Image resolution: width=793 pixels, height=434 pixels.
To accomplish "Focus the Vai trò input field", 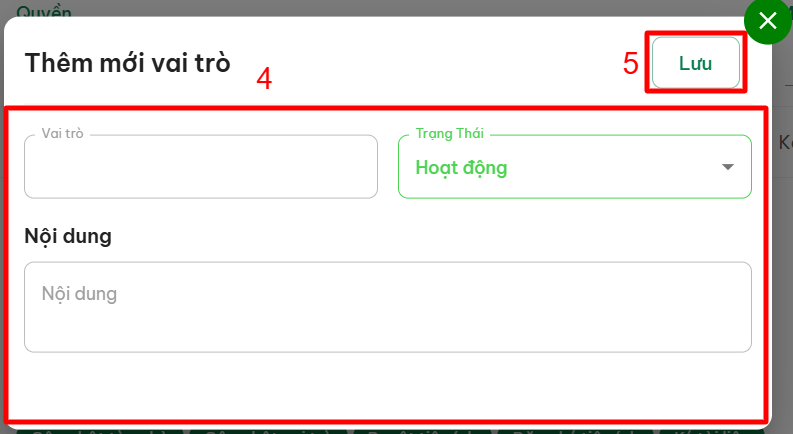I will pyautogui.click(x=200, y=167).
